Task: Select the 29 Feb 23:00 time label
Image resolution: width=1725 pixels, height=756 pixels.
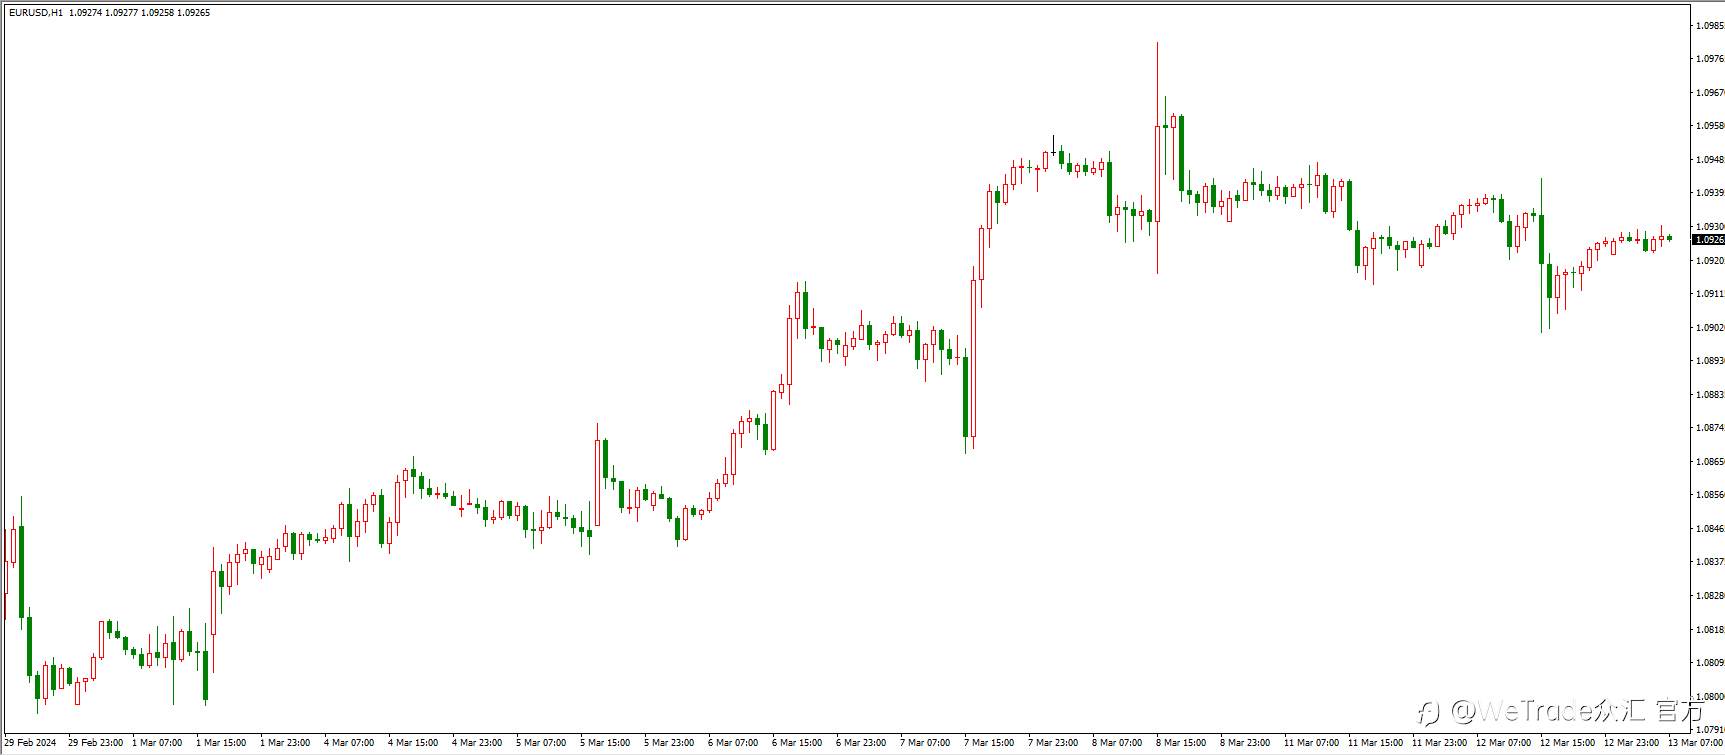Action: click(95, 743)
